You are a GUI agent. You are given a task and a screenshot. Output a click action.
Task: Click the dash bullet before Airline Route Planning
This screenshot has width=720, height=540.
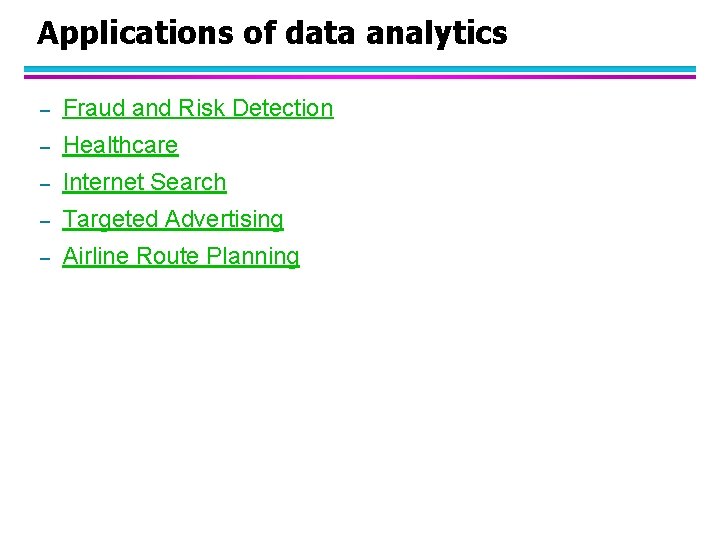click(x=44, y=258)
